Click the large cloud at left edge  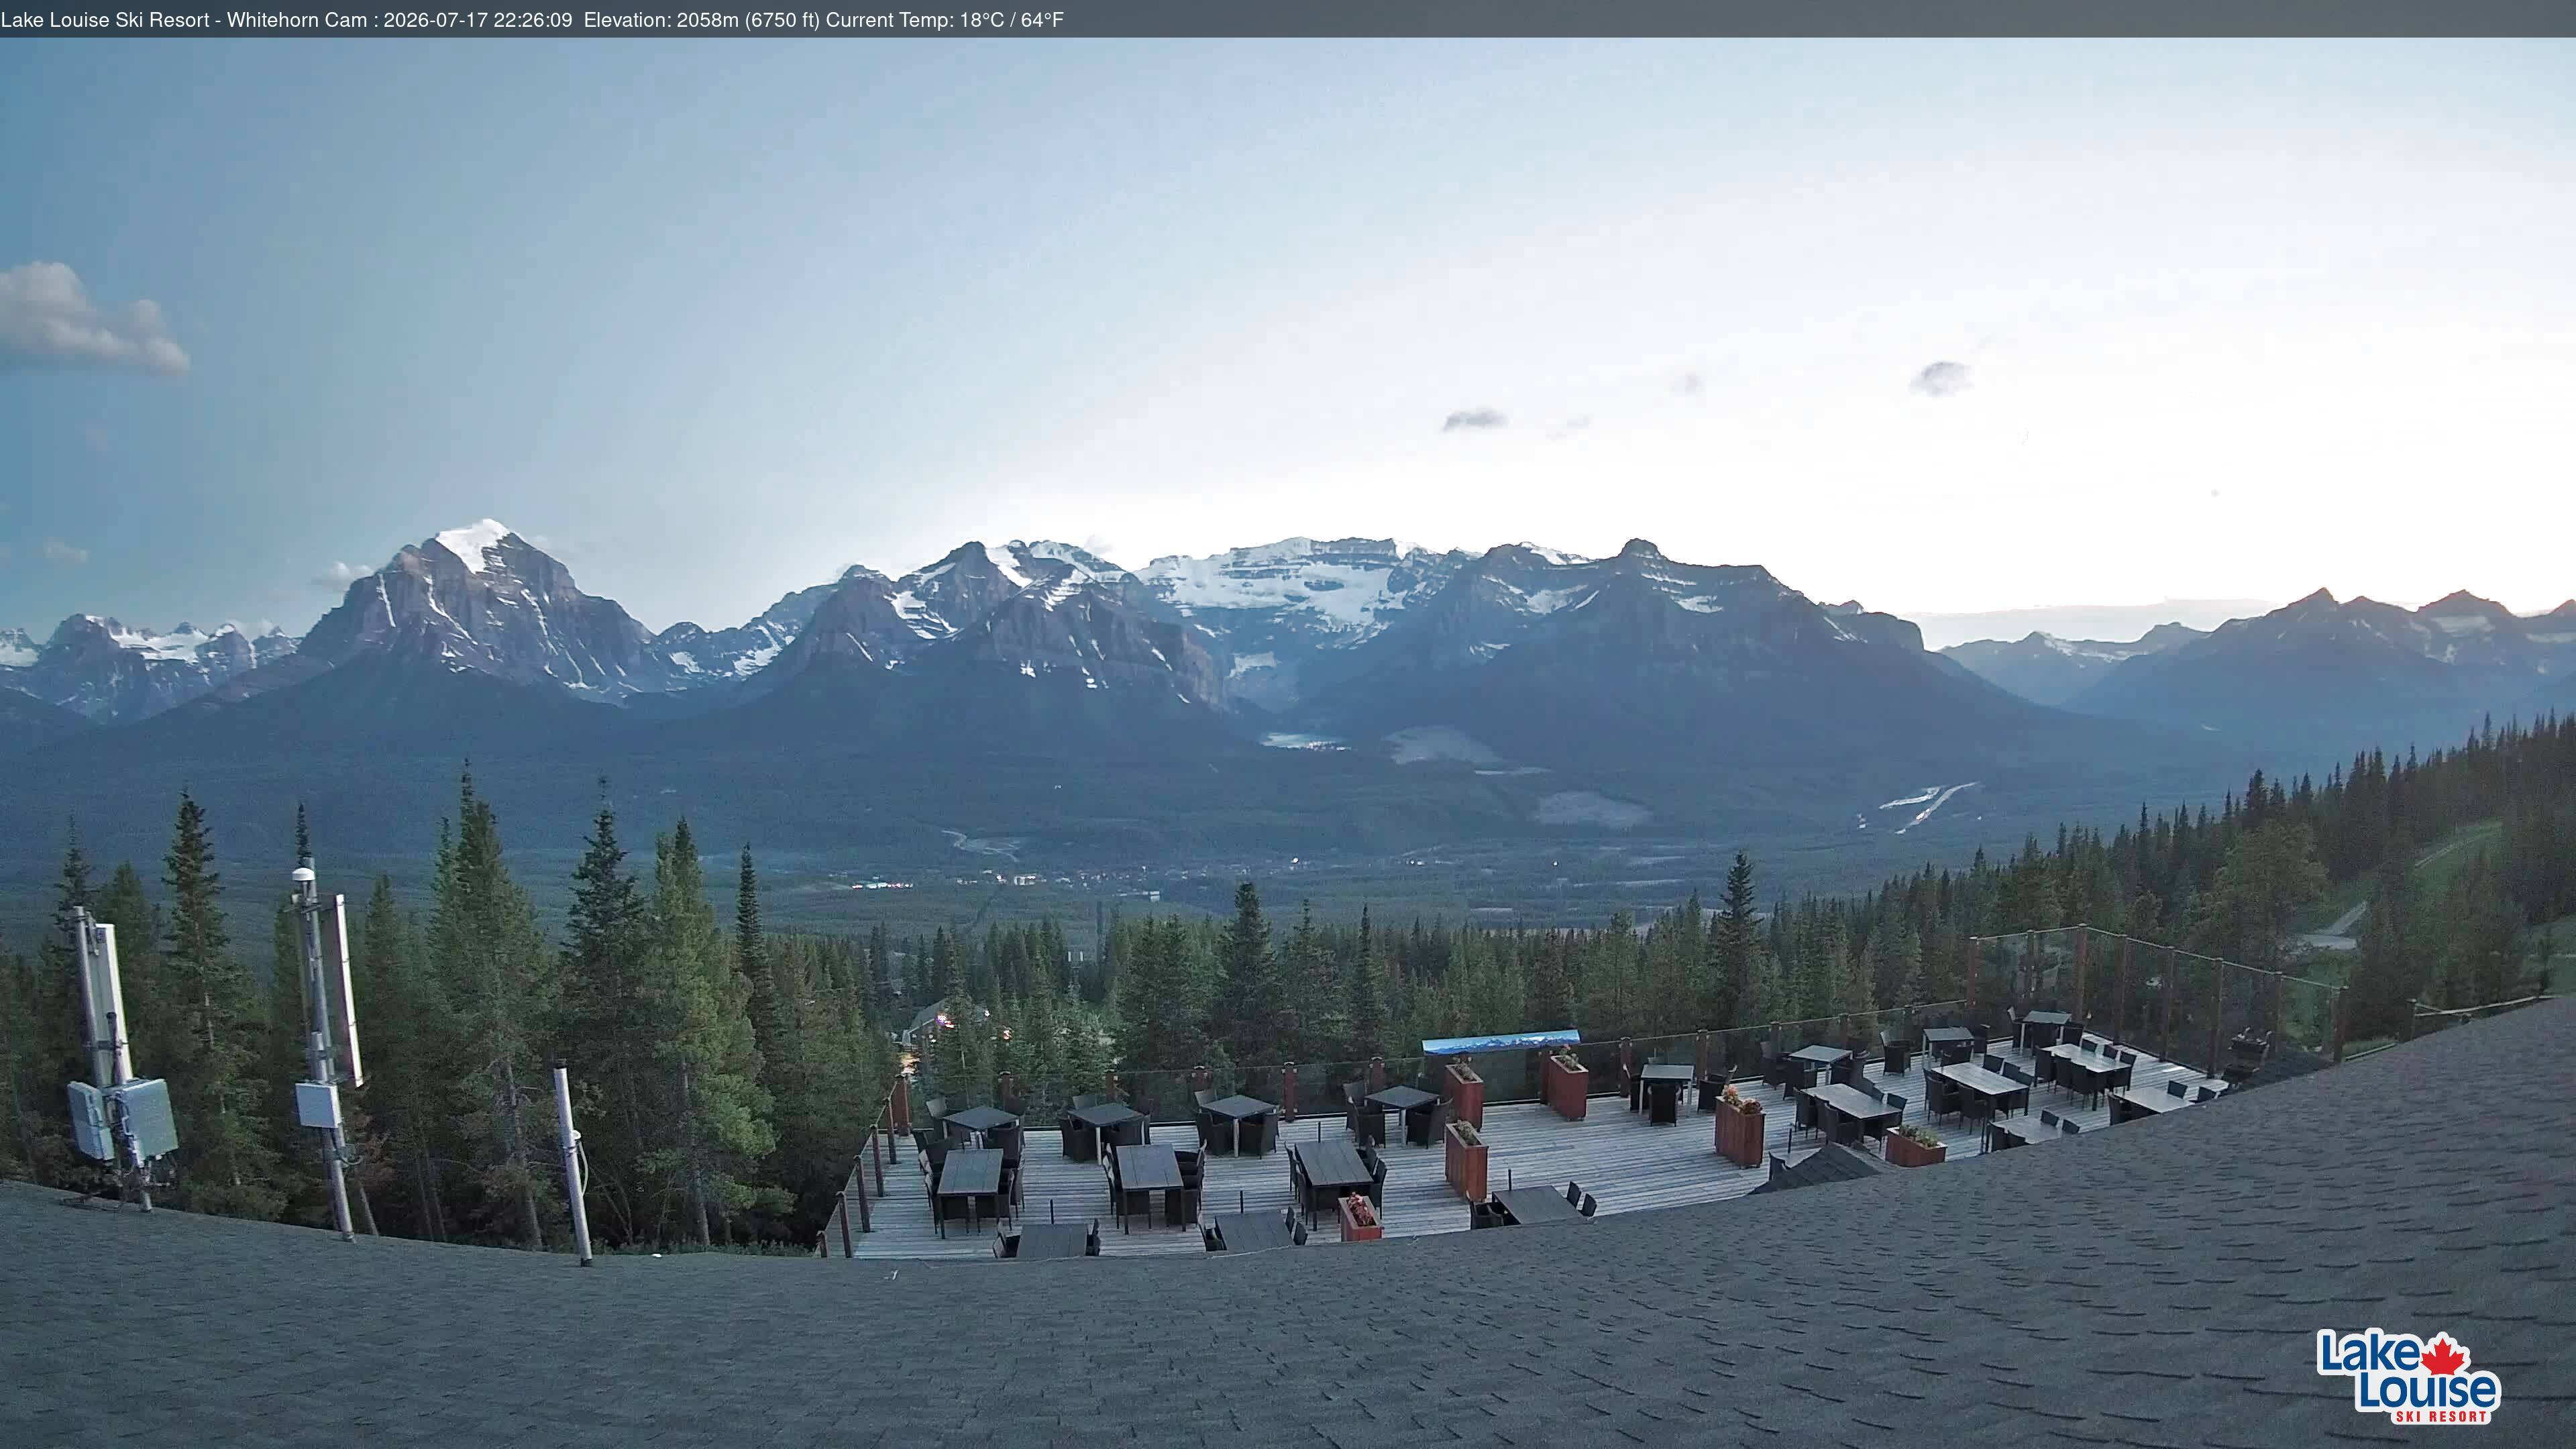[89, 317]
